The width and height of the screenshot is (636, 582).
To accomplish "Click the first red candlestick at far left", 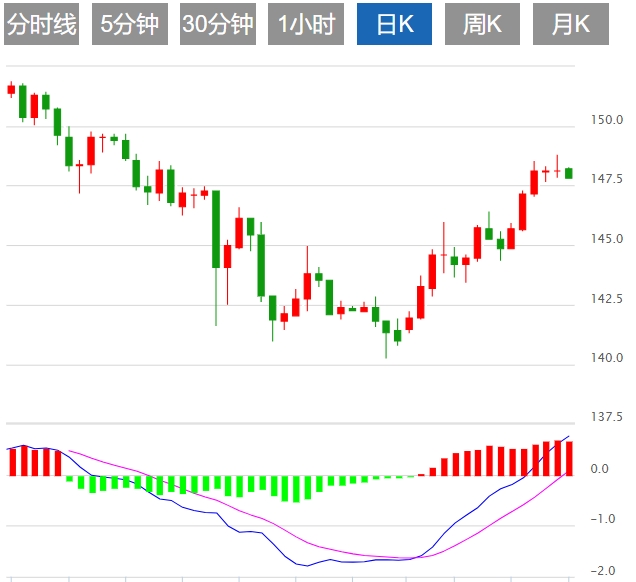I will pyautogui.click(x=11, y=89).
